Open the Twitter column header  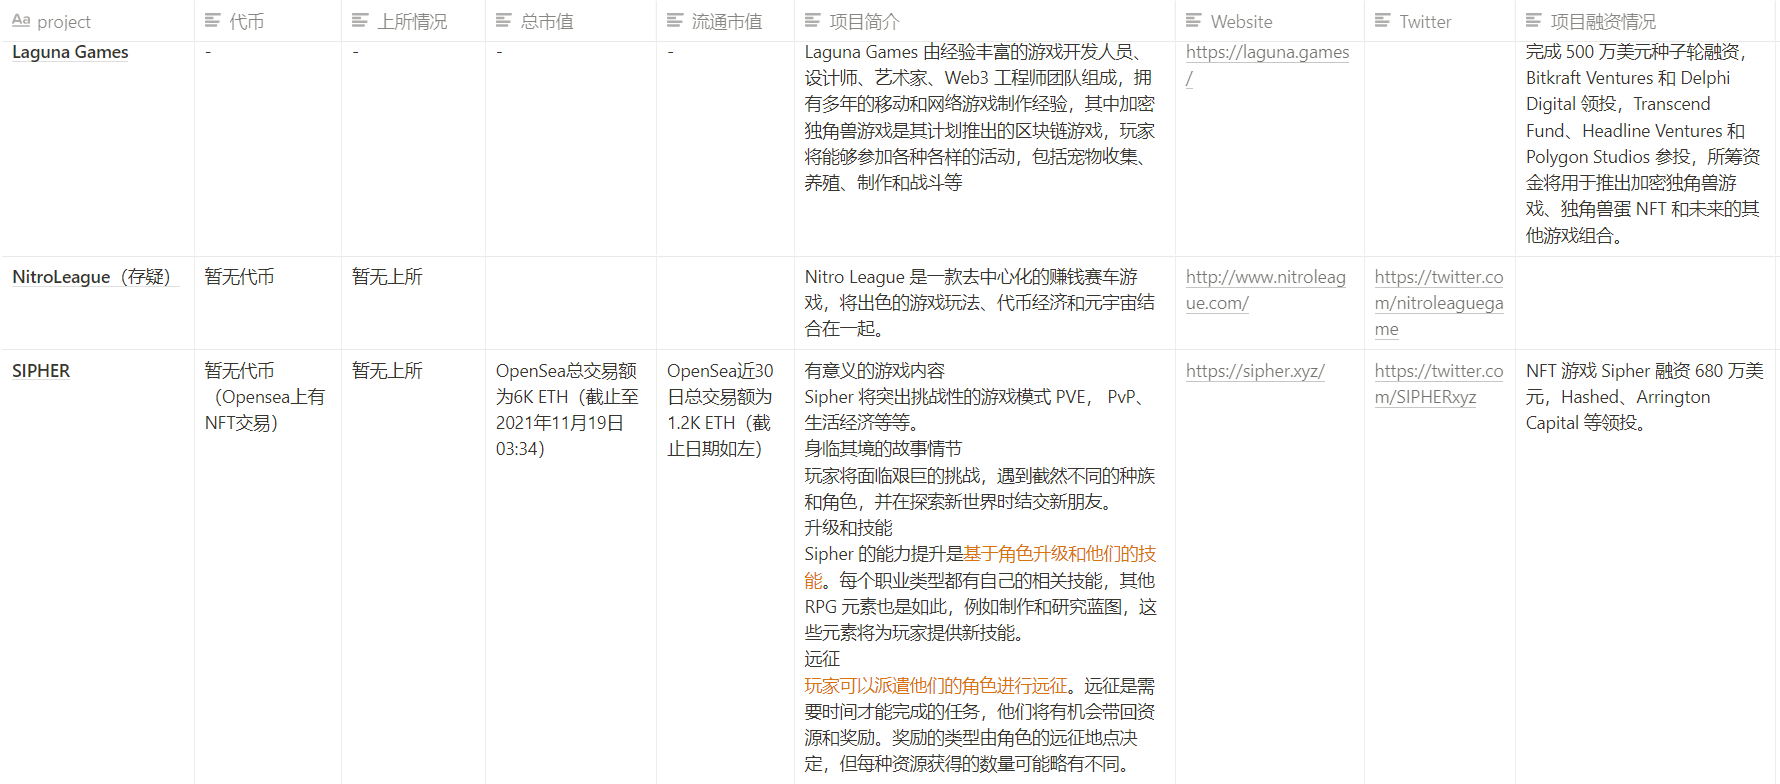point(1440,21)
